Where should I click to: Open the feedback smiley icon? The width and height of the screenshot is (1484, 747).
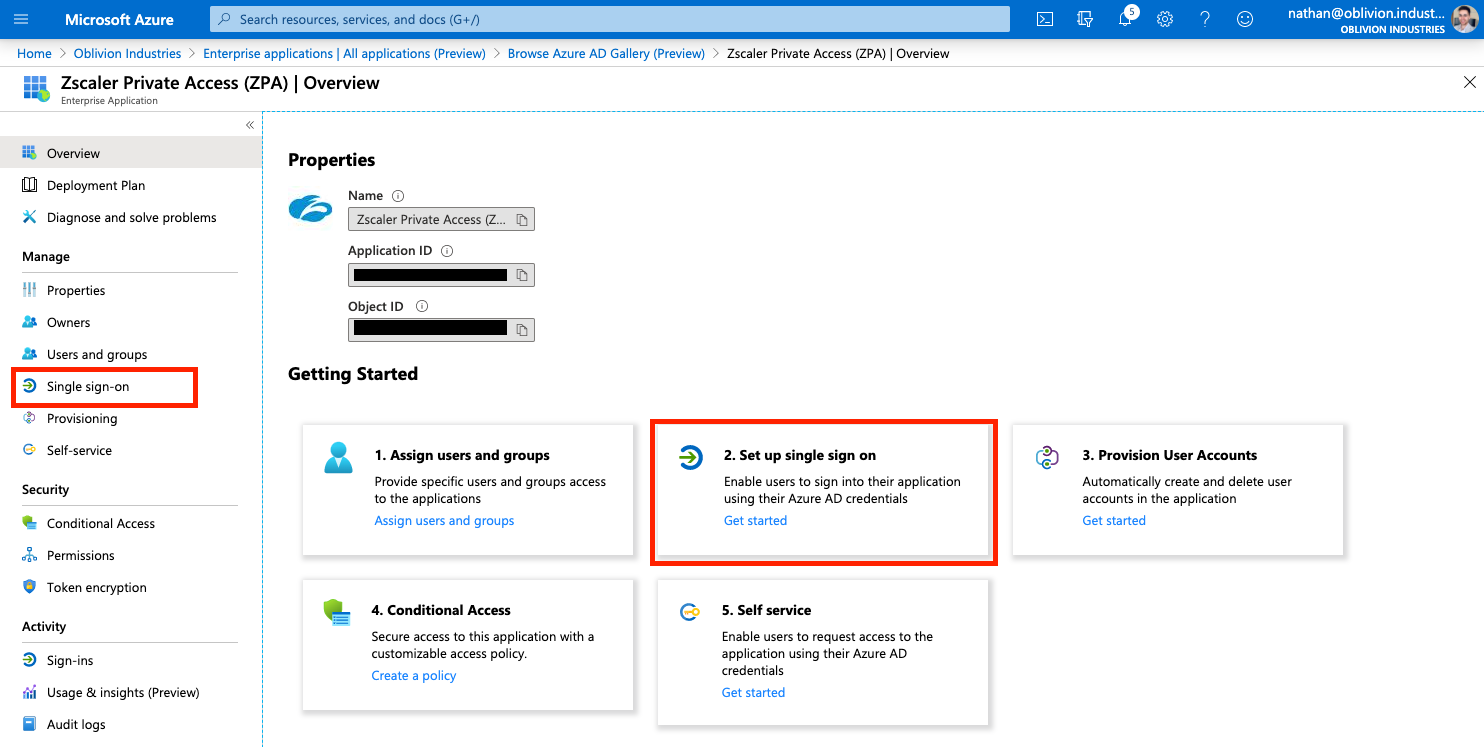pyautogui.click(x=1245, y=19)
